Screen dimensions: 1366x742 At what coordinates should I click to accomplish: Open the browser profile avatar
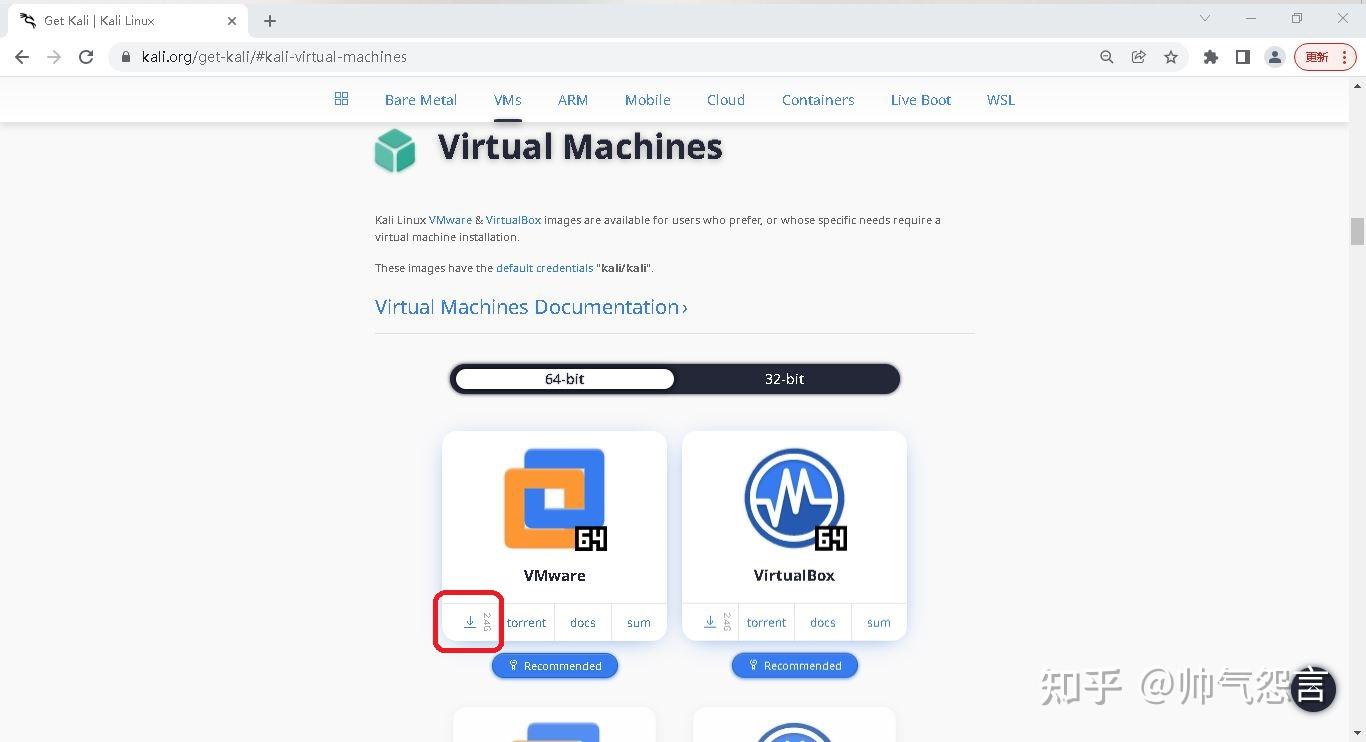pyautogui.click(x=1274, y=57)
